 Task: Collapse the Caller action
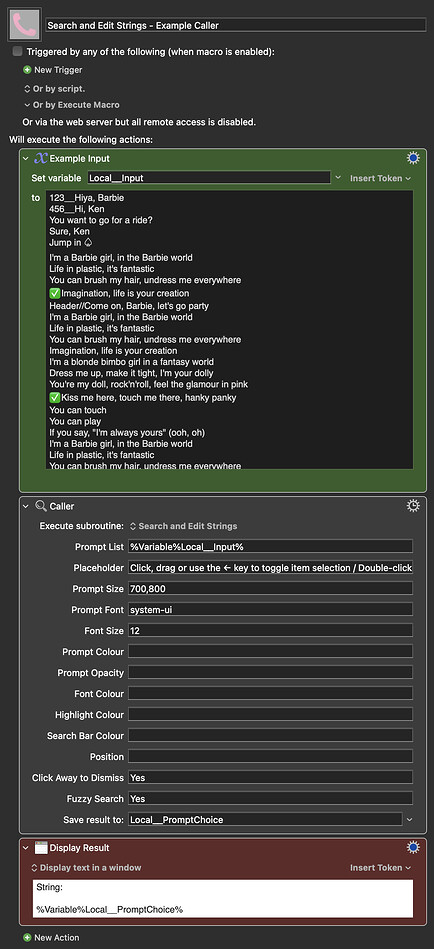point(25,506)
